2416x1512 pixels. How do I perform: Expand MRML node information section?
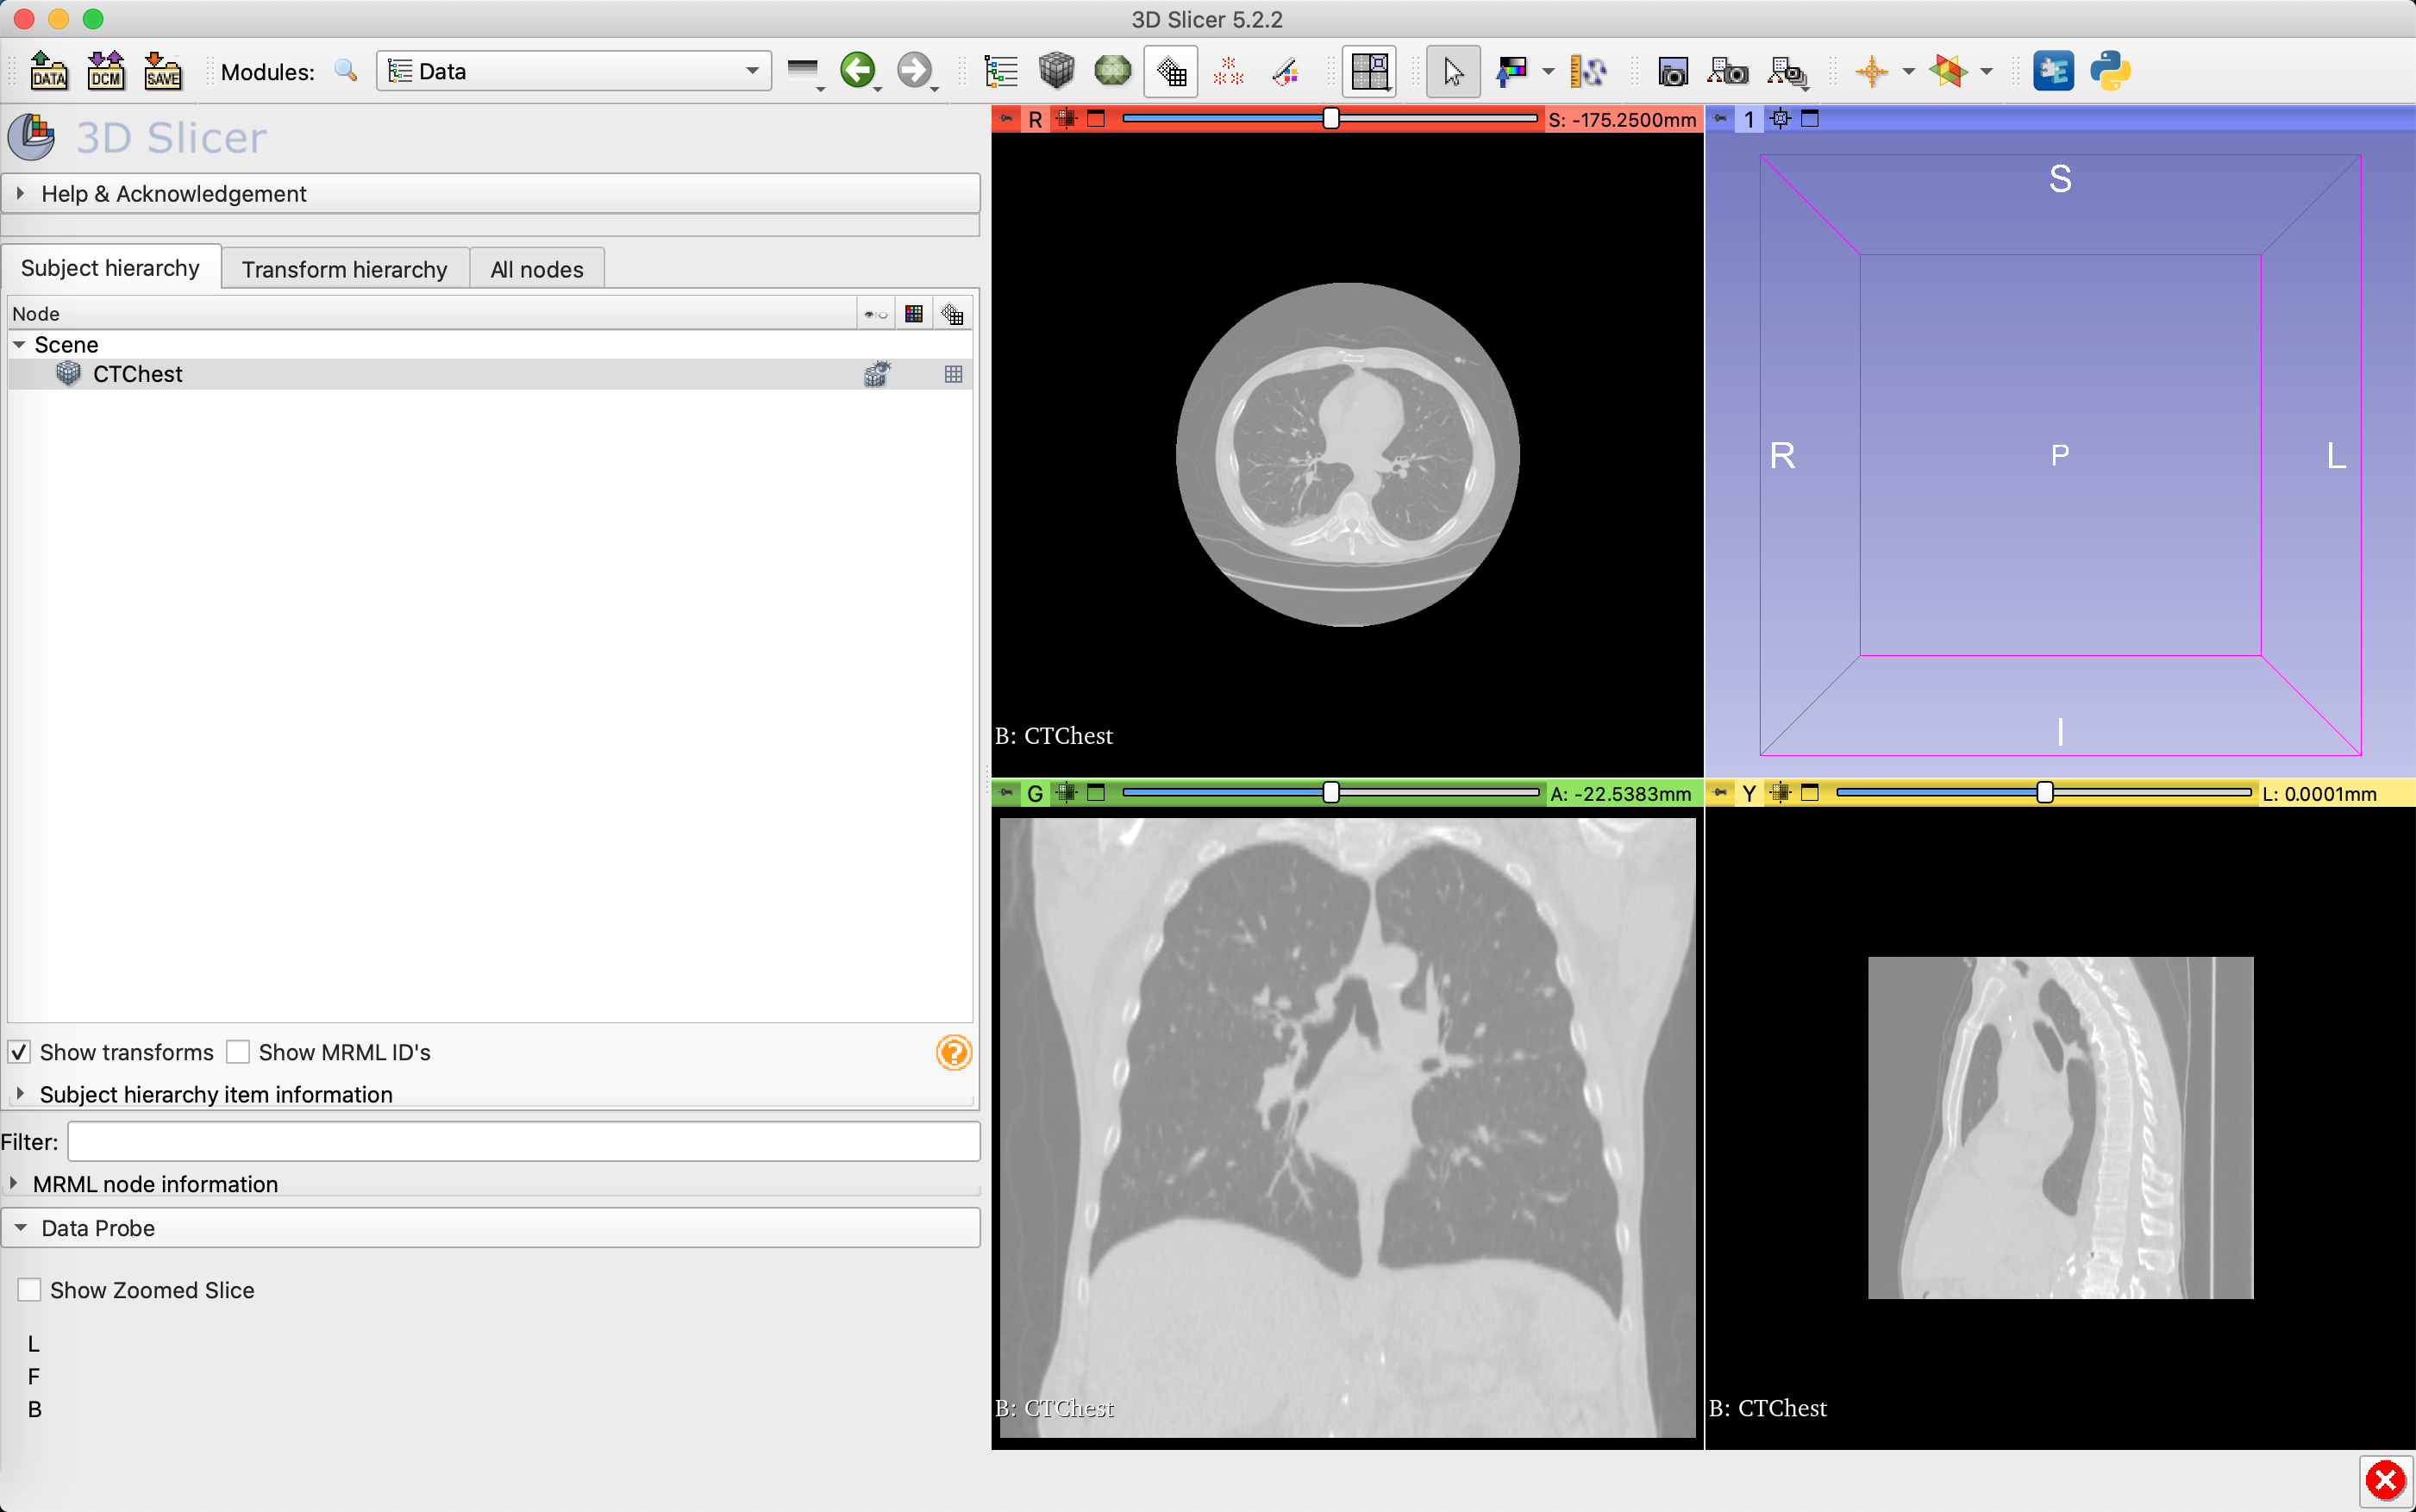click(155, 1184)
